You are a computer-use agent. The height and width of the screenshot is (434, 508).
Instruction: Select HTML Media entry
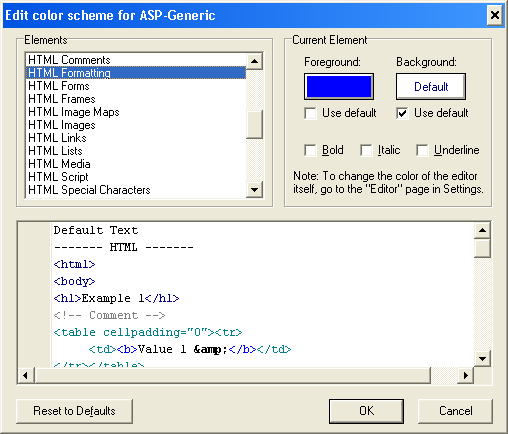(x=136, y=164)
